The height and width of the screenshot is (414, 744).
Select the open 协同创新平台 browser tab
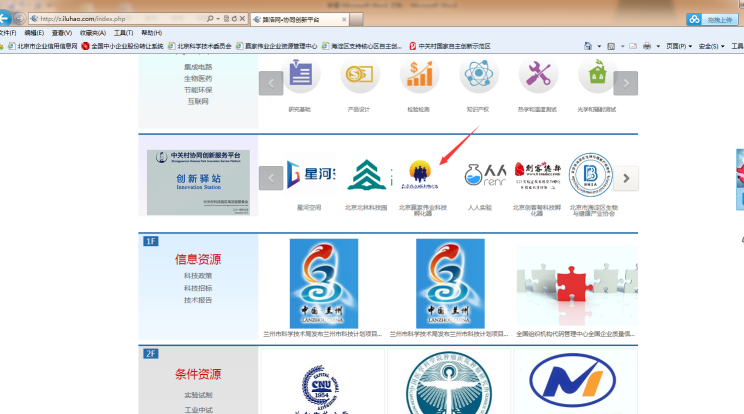pos(299,19)
